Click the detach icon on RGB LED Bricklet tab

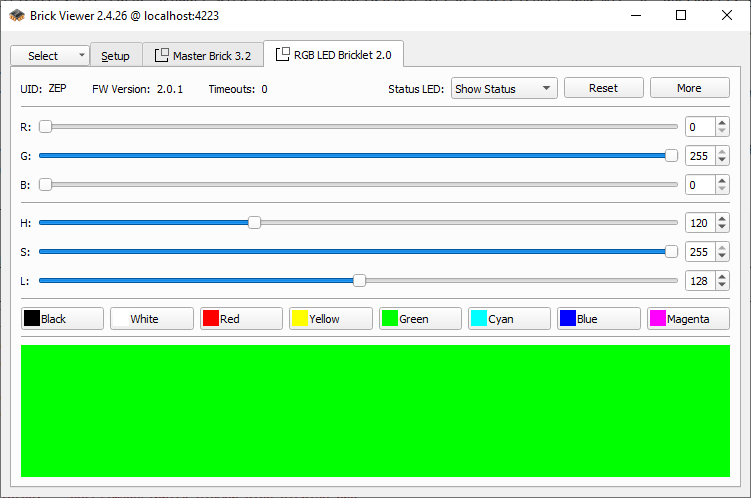283,55
